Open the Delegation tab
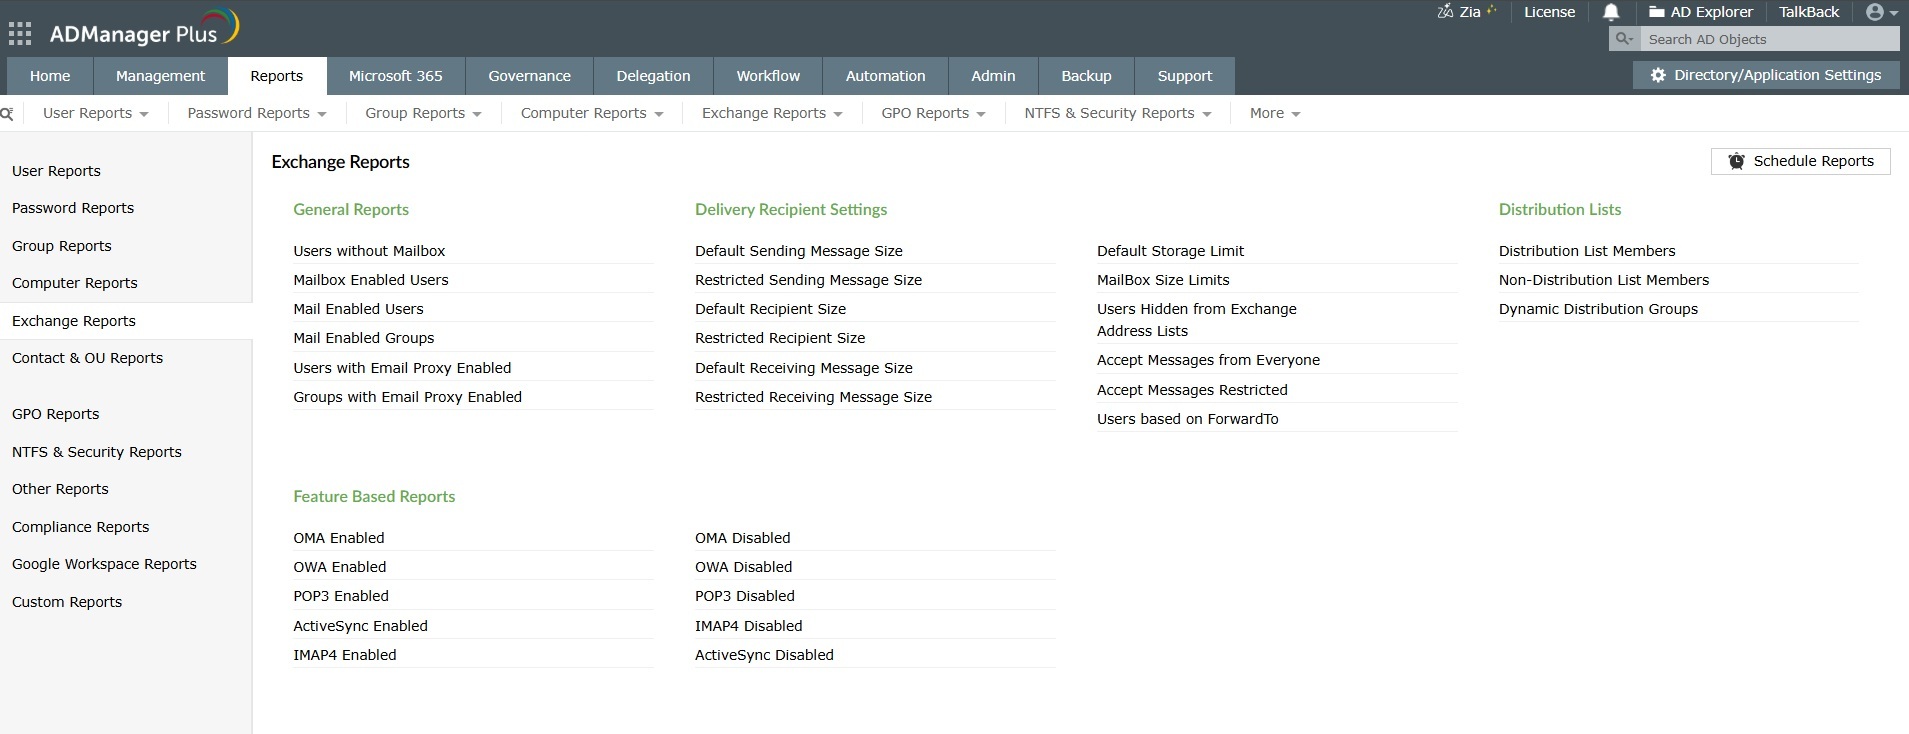 point(653,76)
